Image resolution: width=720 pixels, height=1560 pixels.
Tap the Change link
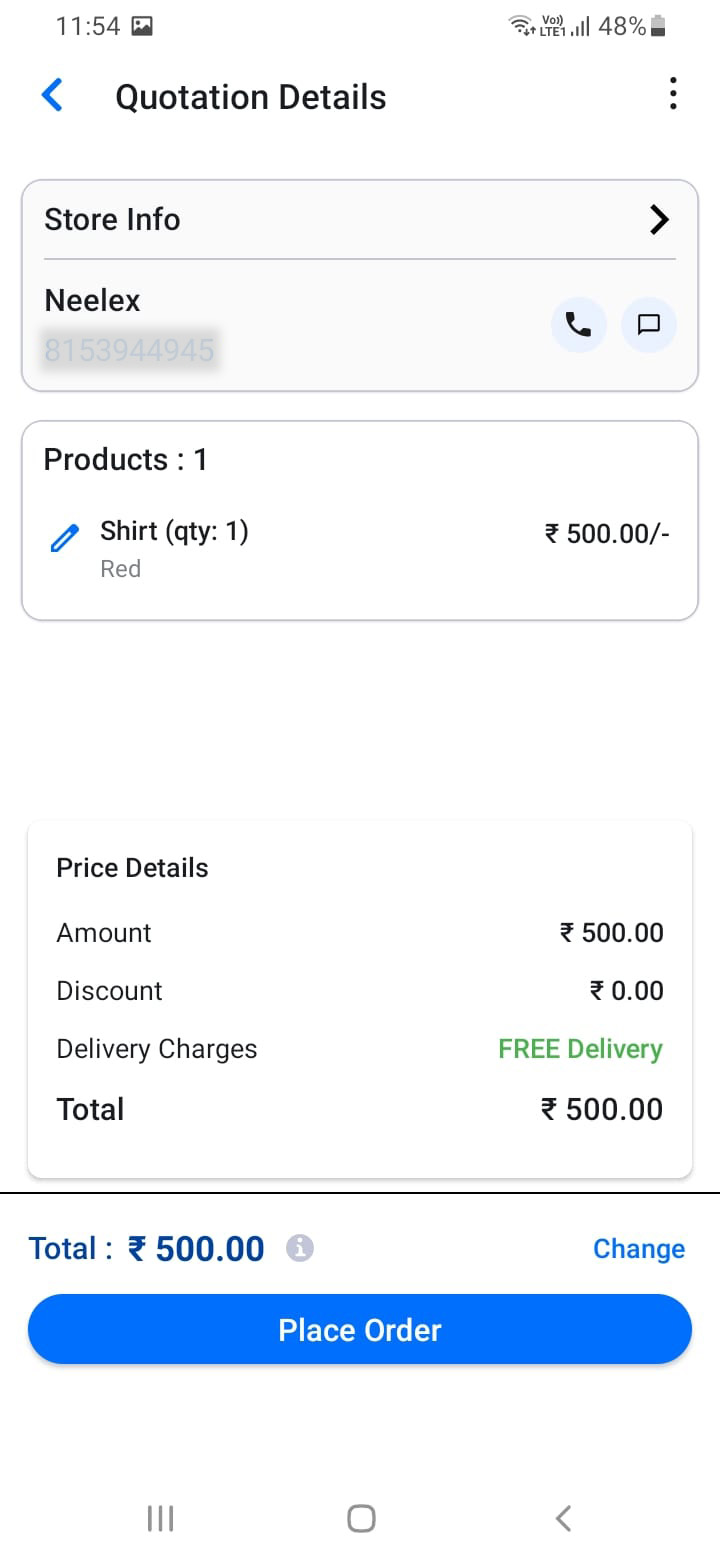(x=638, y=1249)
